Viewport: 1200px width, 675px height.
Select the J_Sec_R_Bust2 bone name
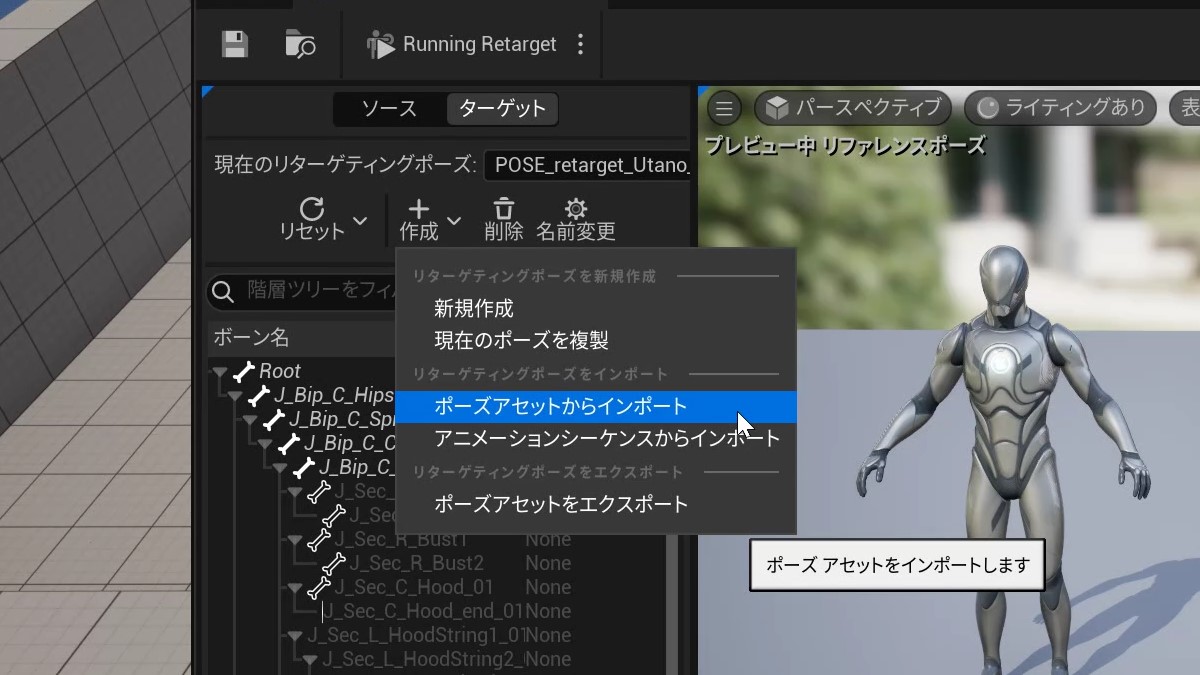tap(416, 563)
